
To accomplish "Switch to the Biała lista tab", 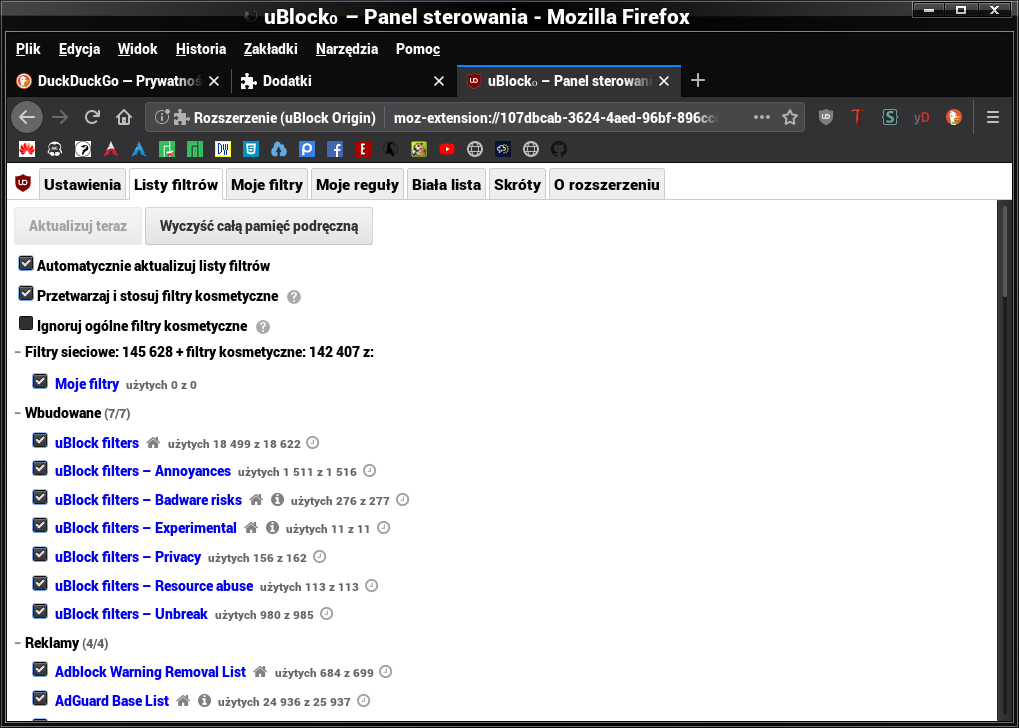I will 446,185.
